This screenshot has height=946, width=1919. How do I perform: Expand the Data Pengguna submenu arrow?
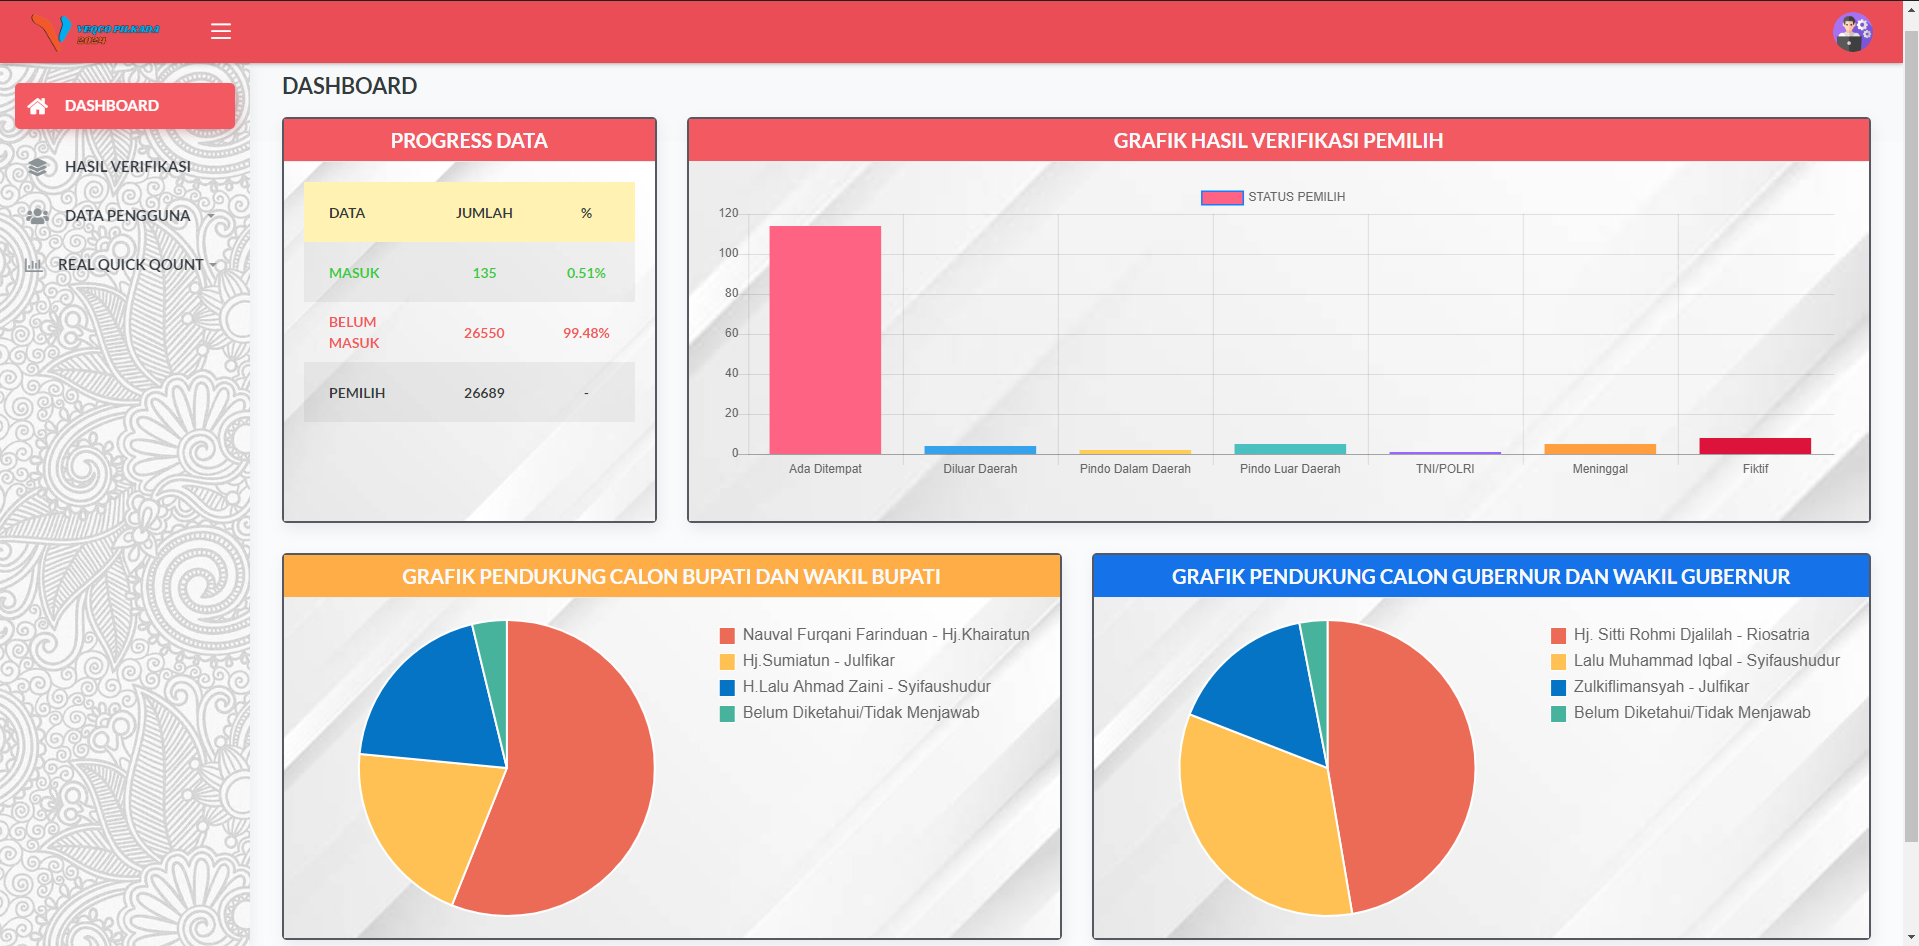pyautogui.click(x=211, y=216)
